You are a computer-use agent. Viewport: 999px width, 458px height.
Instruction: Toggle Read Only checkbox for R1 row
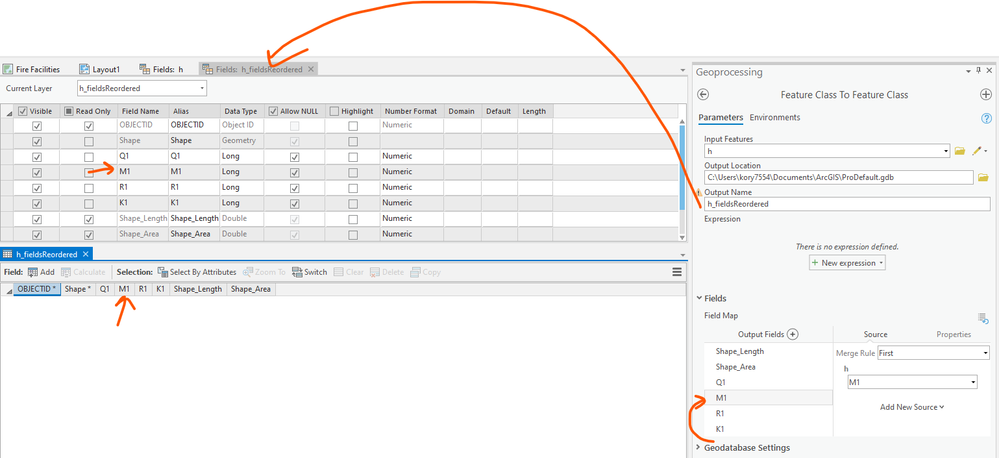tap(89, 188)
